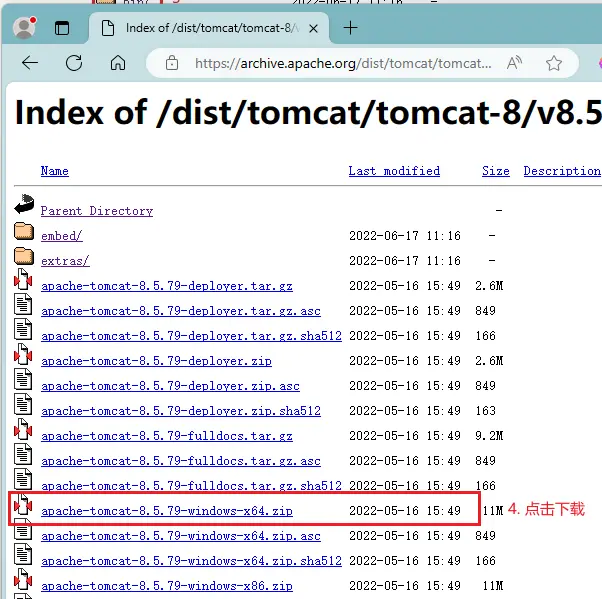Open apache-tomcat-8.5.79-windows-x64.zip.asc

coord(181,536)
